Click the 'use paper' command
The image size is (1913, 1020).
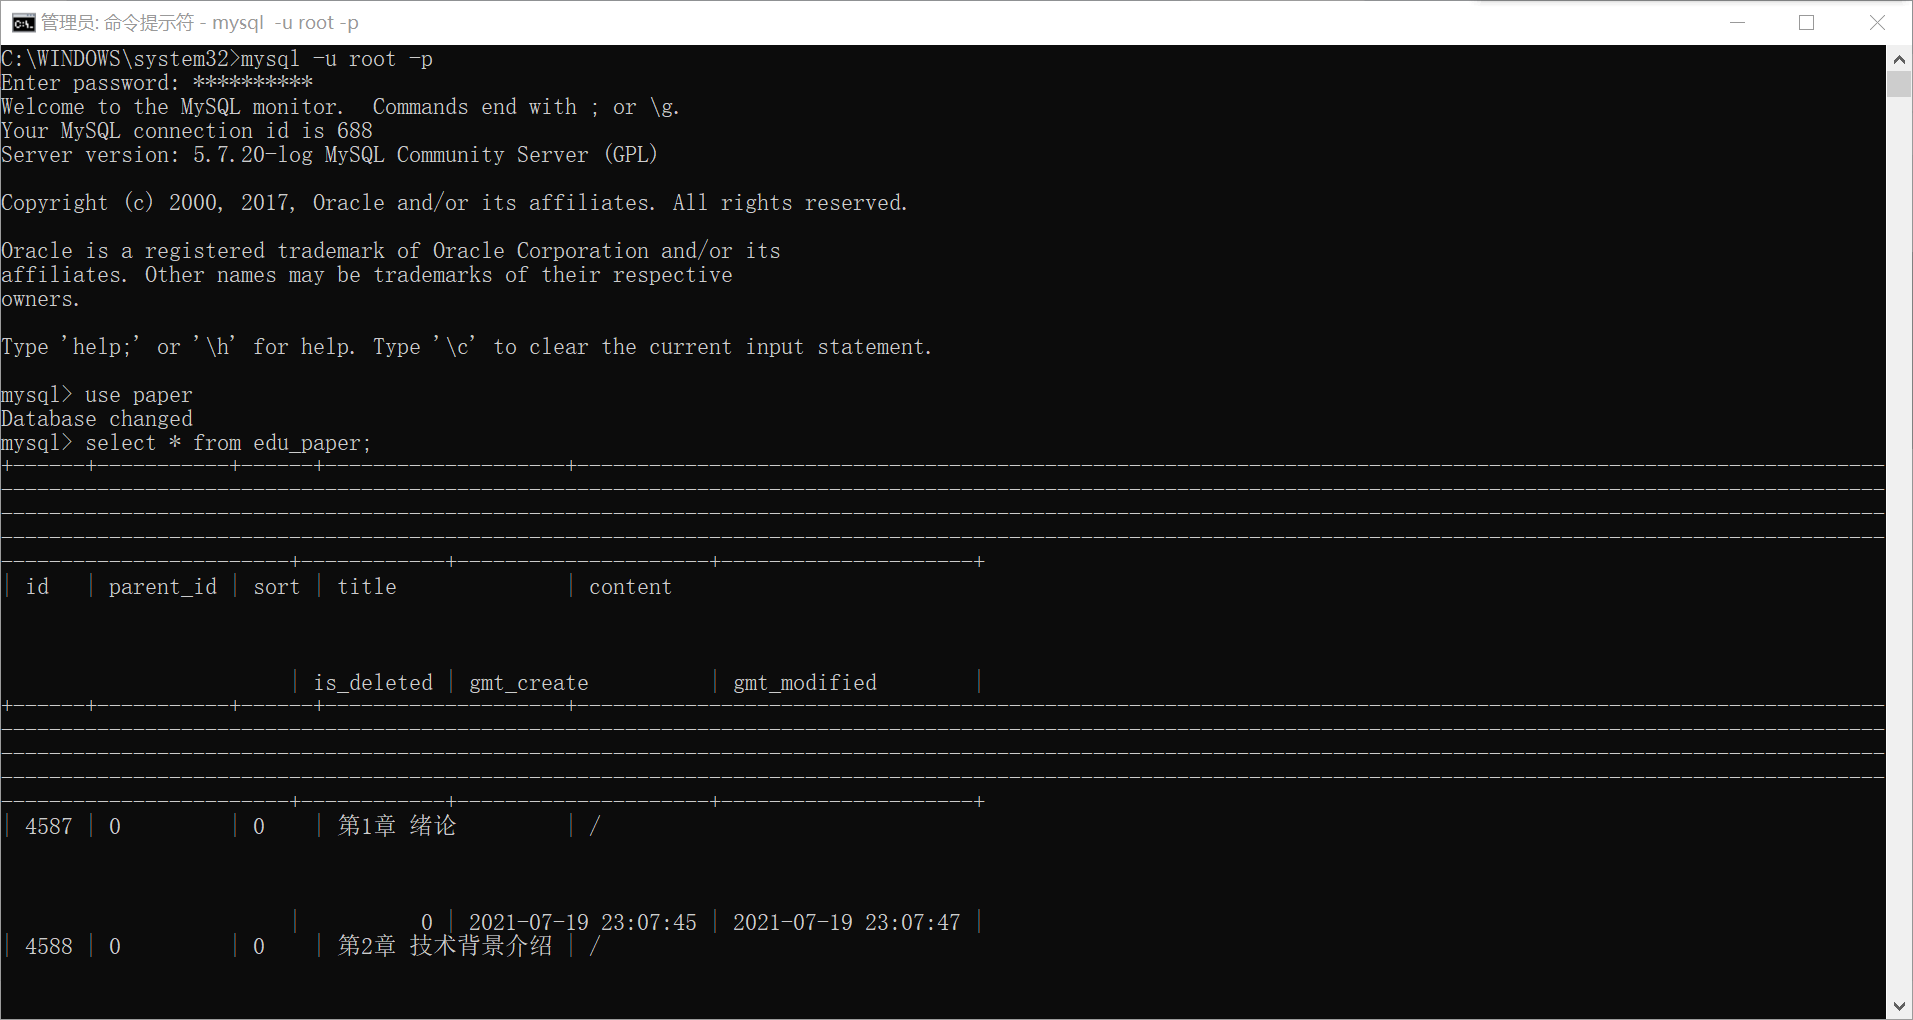click(138, 395)
